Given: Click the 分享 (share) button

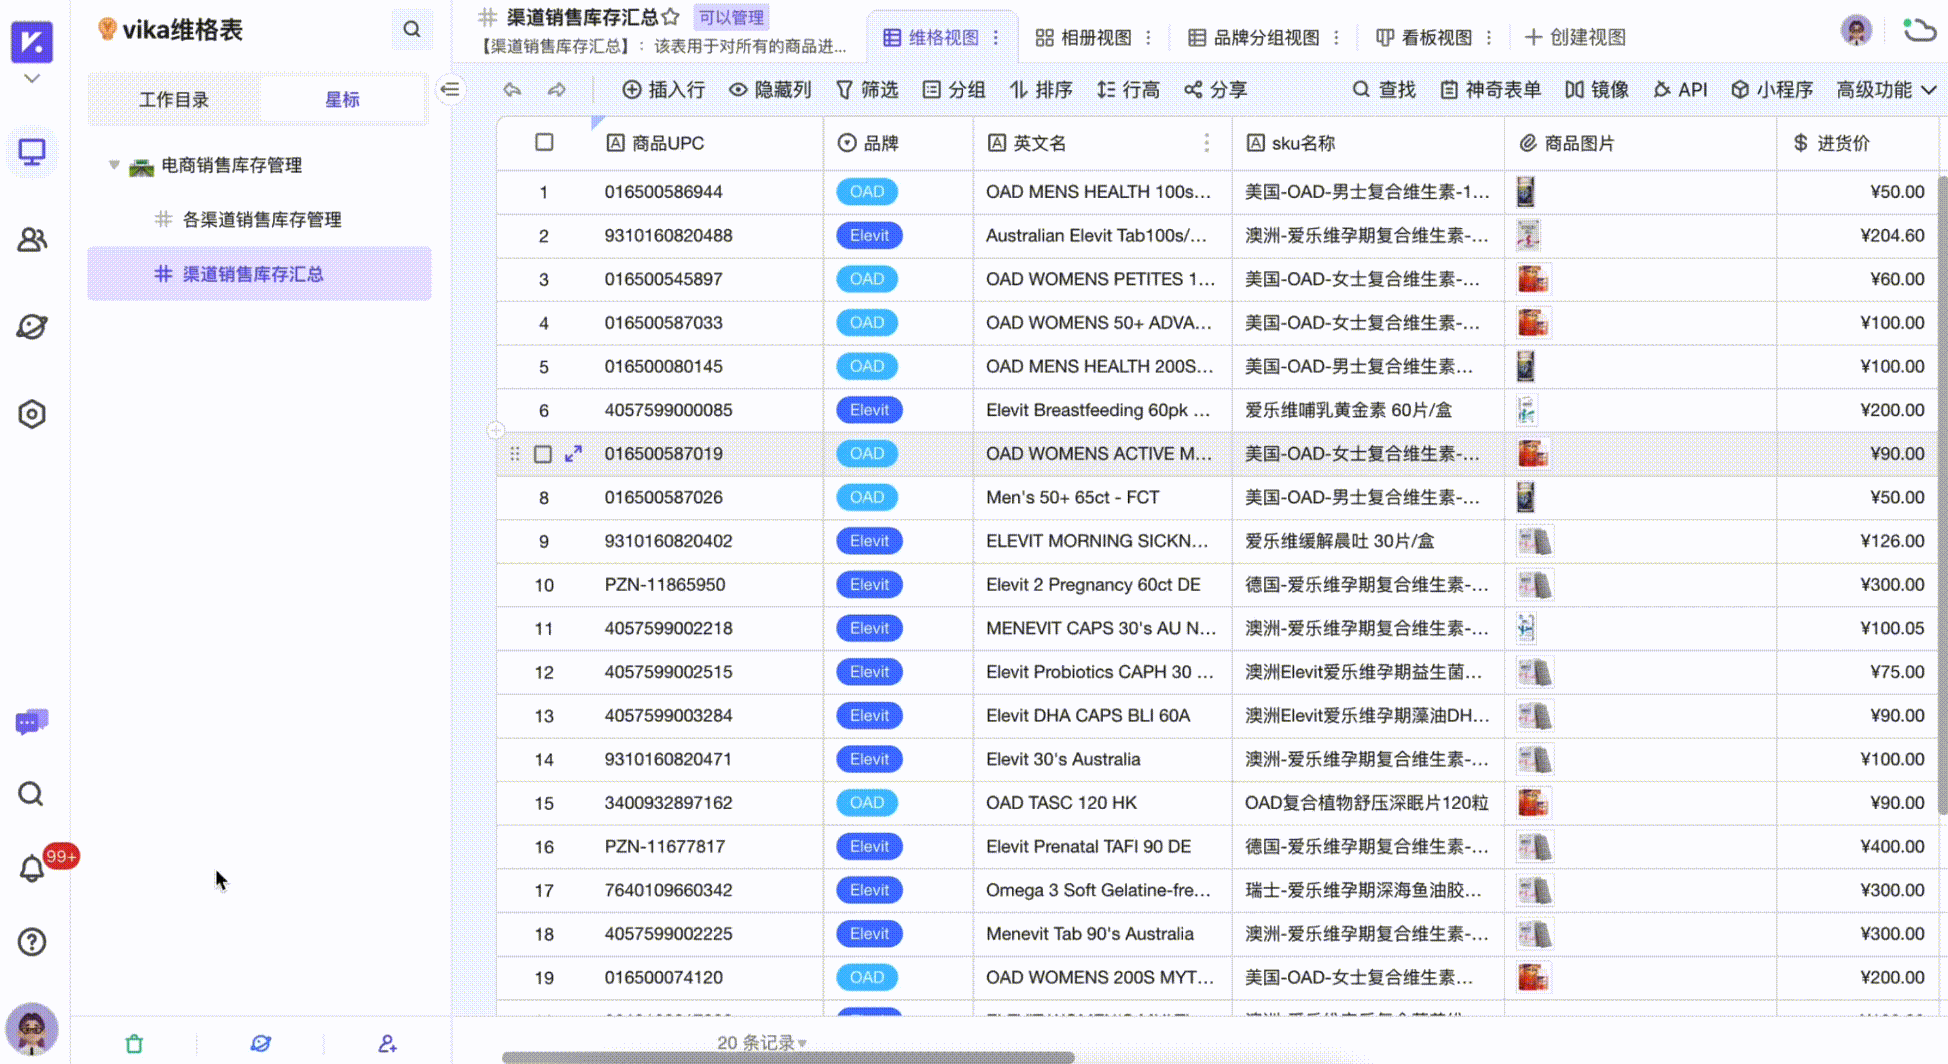Looking at the screenshot, I should pyautogui.click(x=1215, y=89).
